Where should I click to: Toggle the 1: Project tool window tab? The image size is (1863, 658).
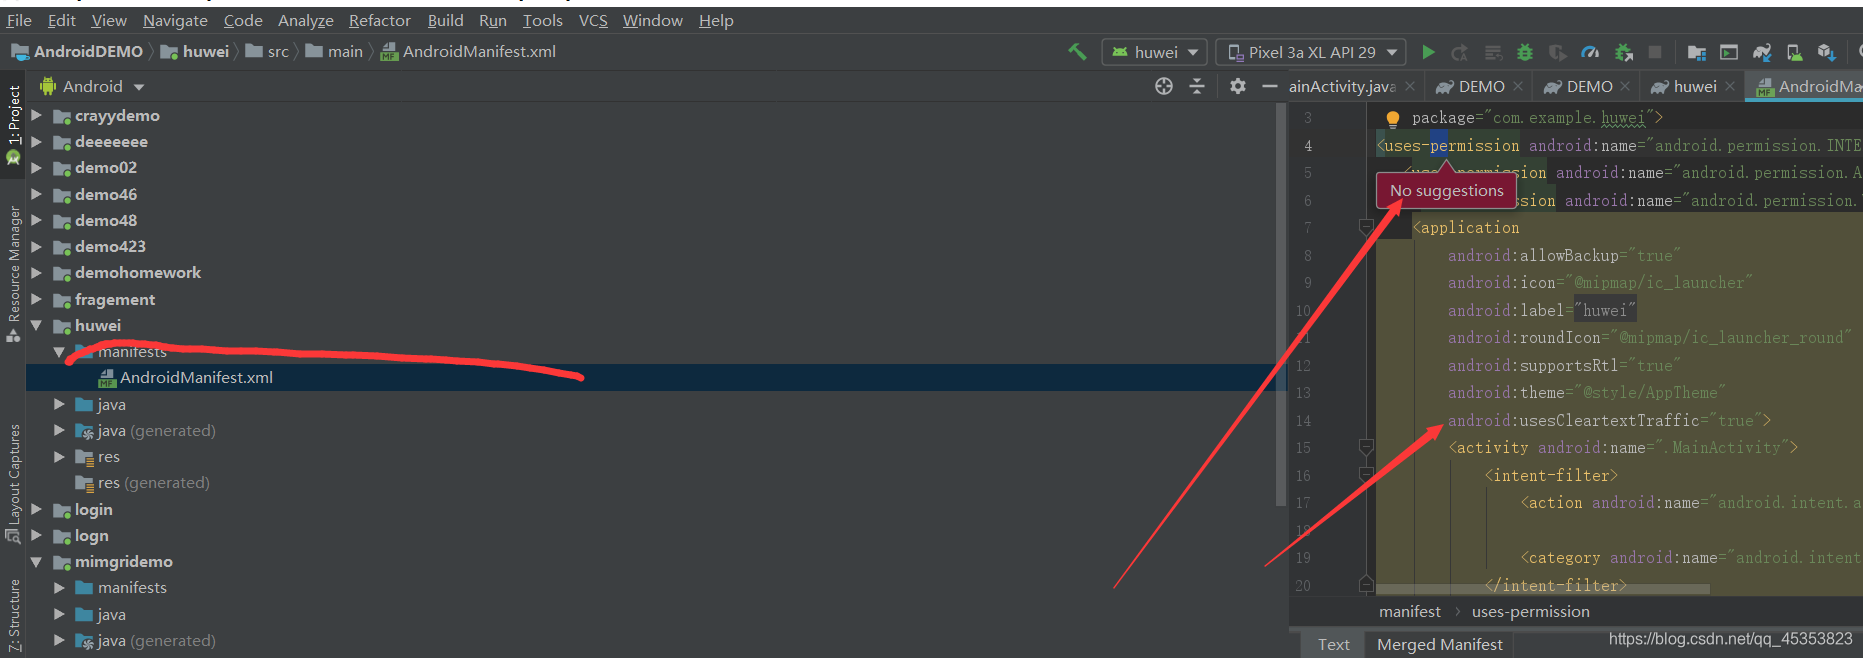[13, 124]
